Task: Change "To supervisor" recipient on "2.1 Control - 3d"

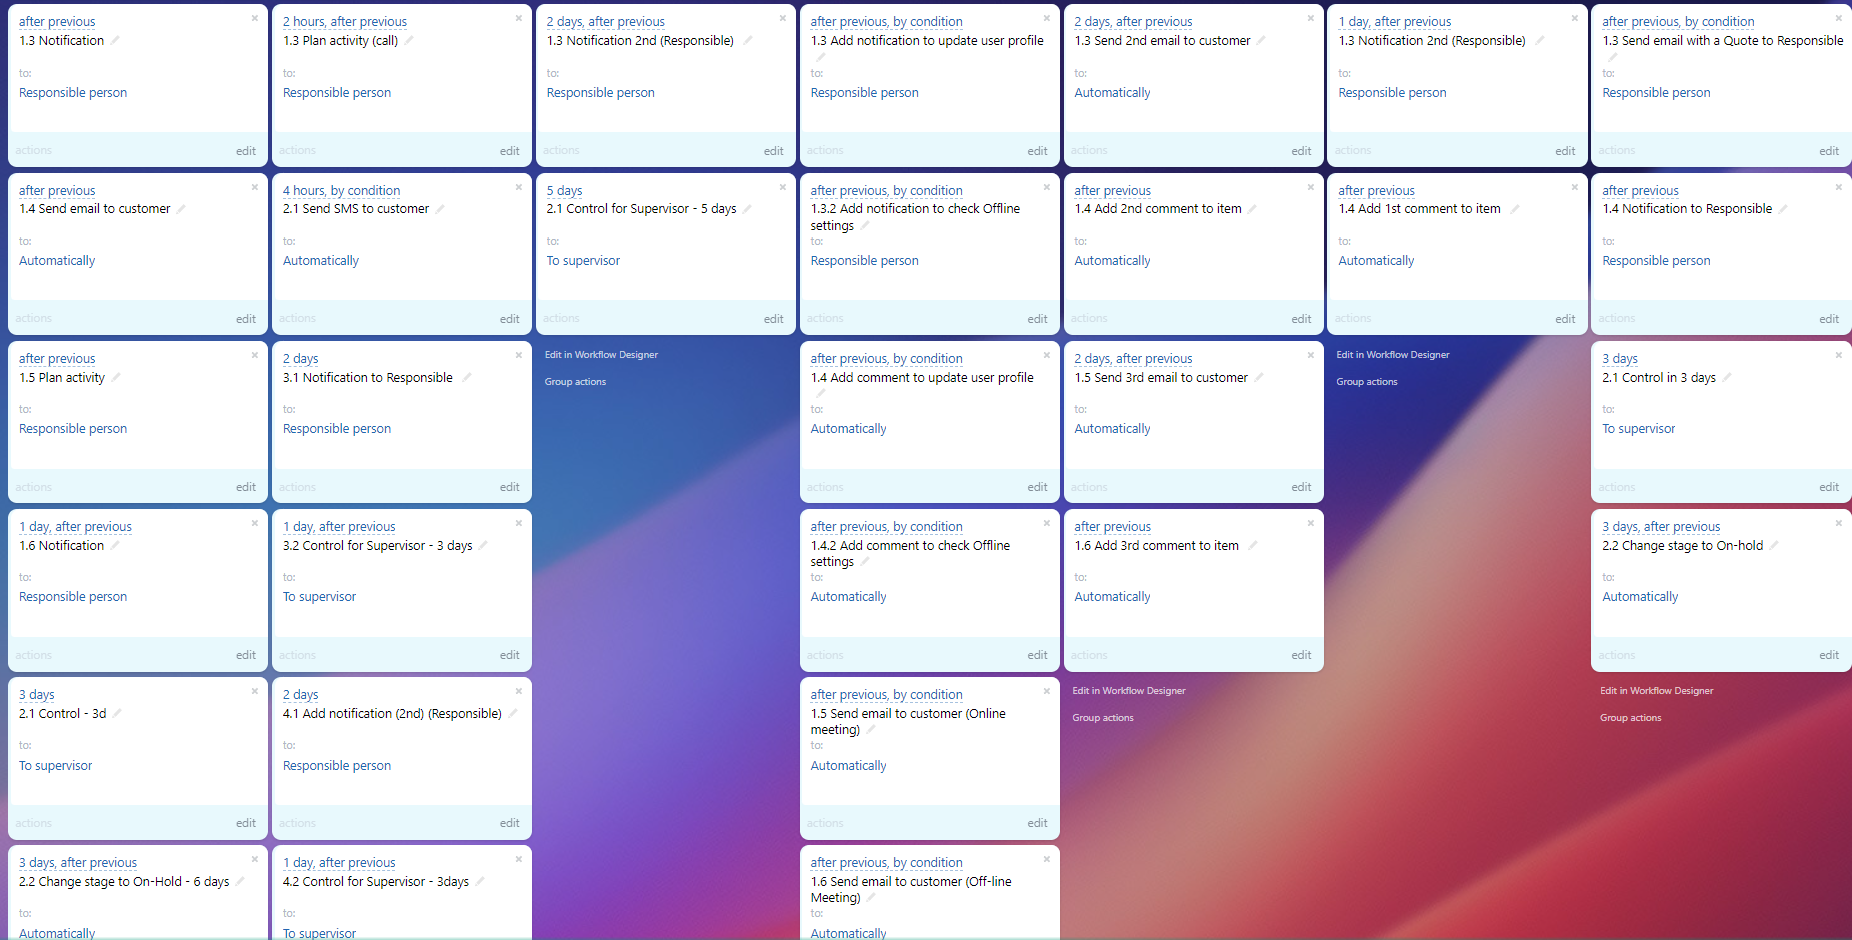Action: (x=55, y=766)
